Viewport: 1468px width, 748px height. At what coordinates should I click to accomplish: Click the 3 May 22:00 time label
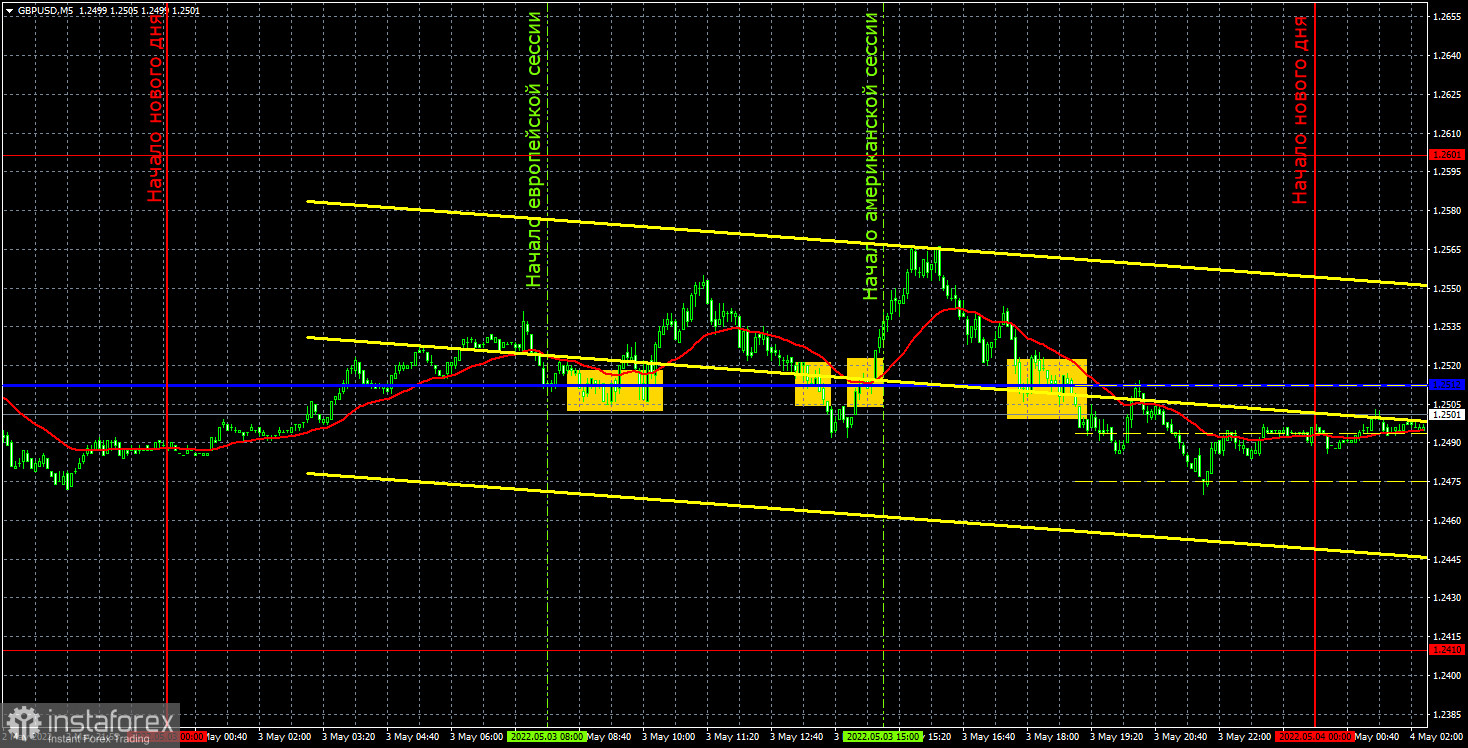[x=1243, y=736]
